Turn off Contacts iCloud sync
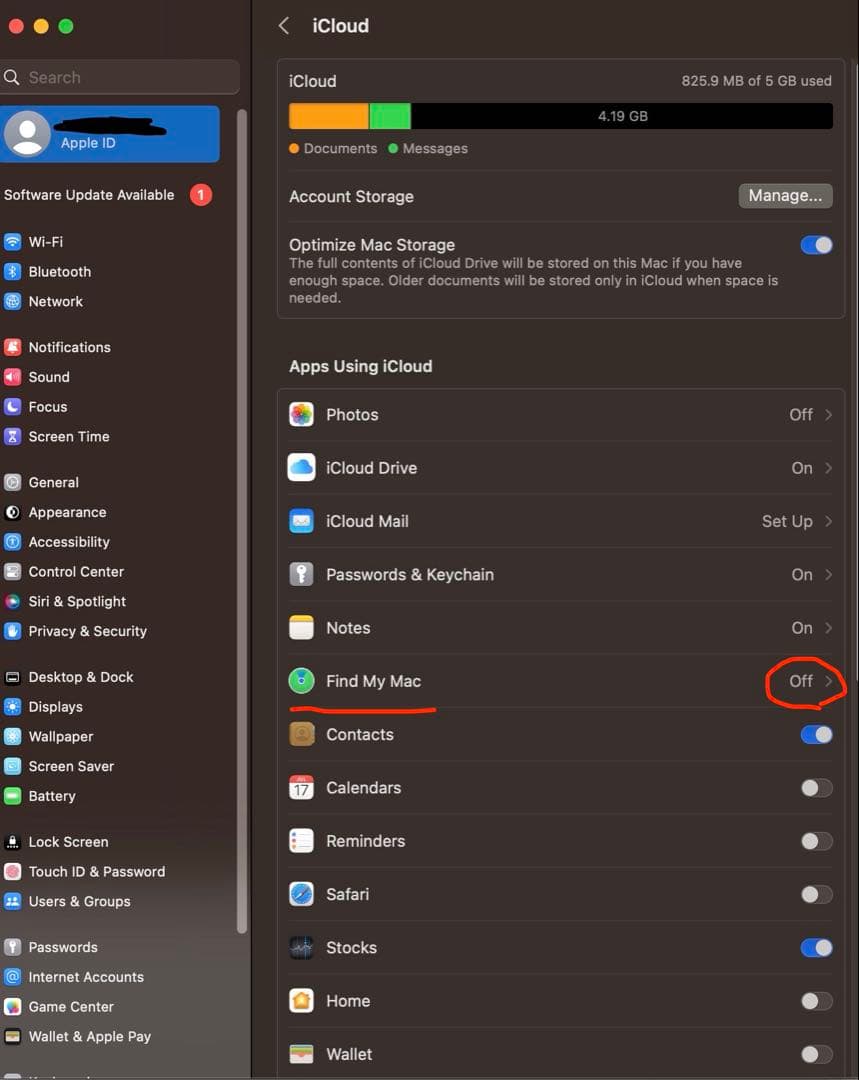The width and height of the screenshot is (859, 1080). tap(816, 735)
